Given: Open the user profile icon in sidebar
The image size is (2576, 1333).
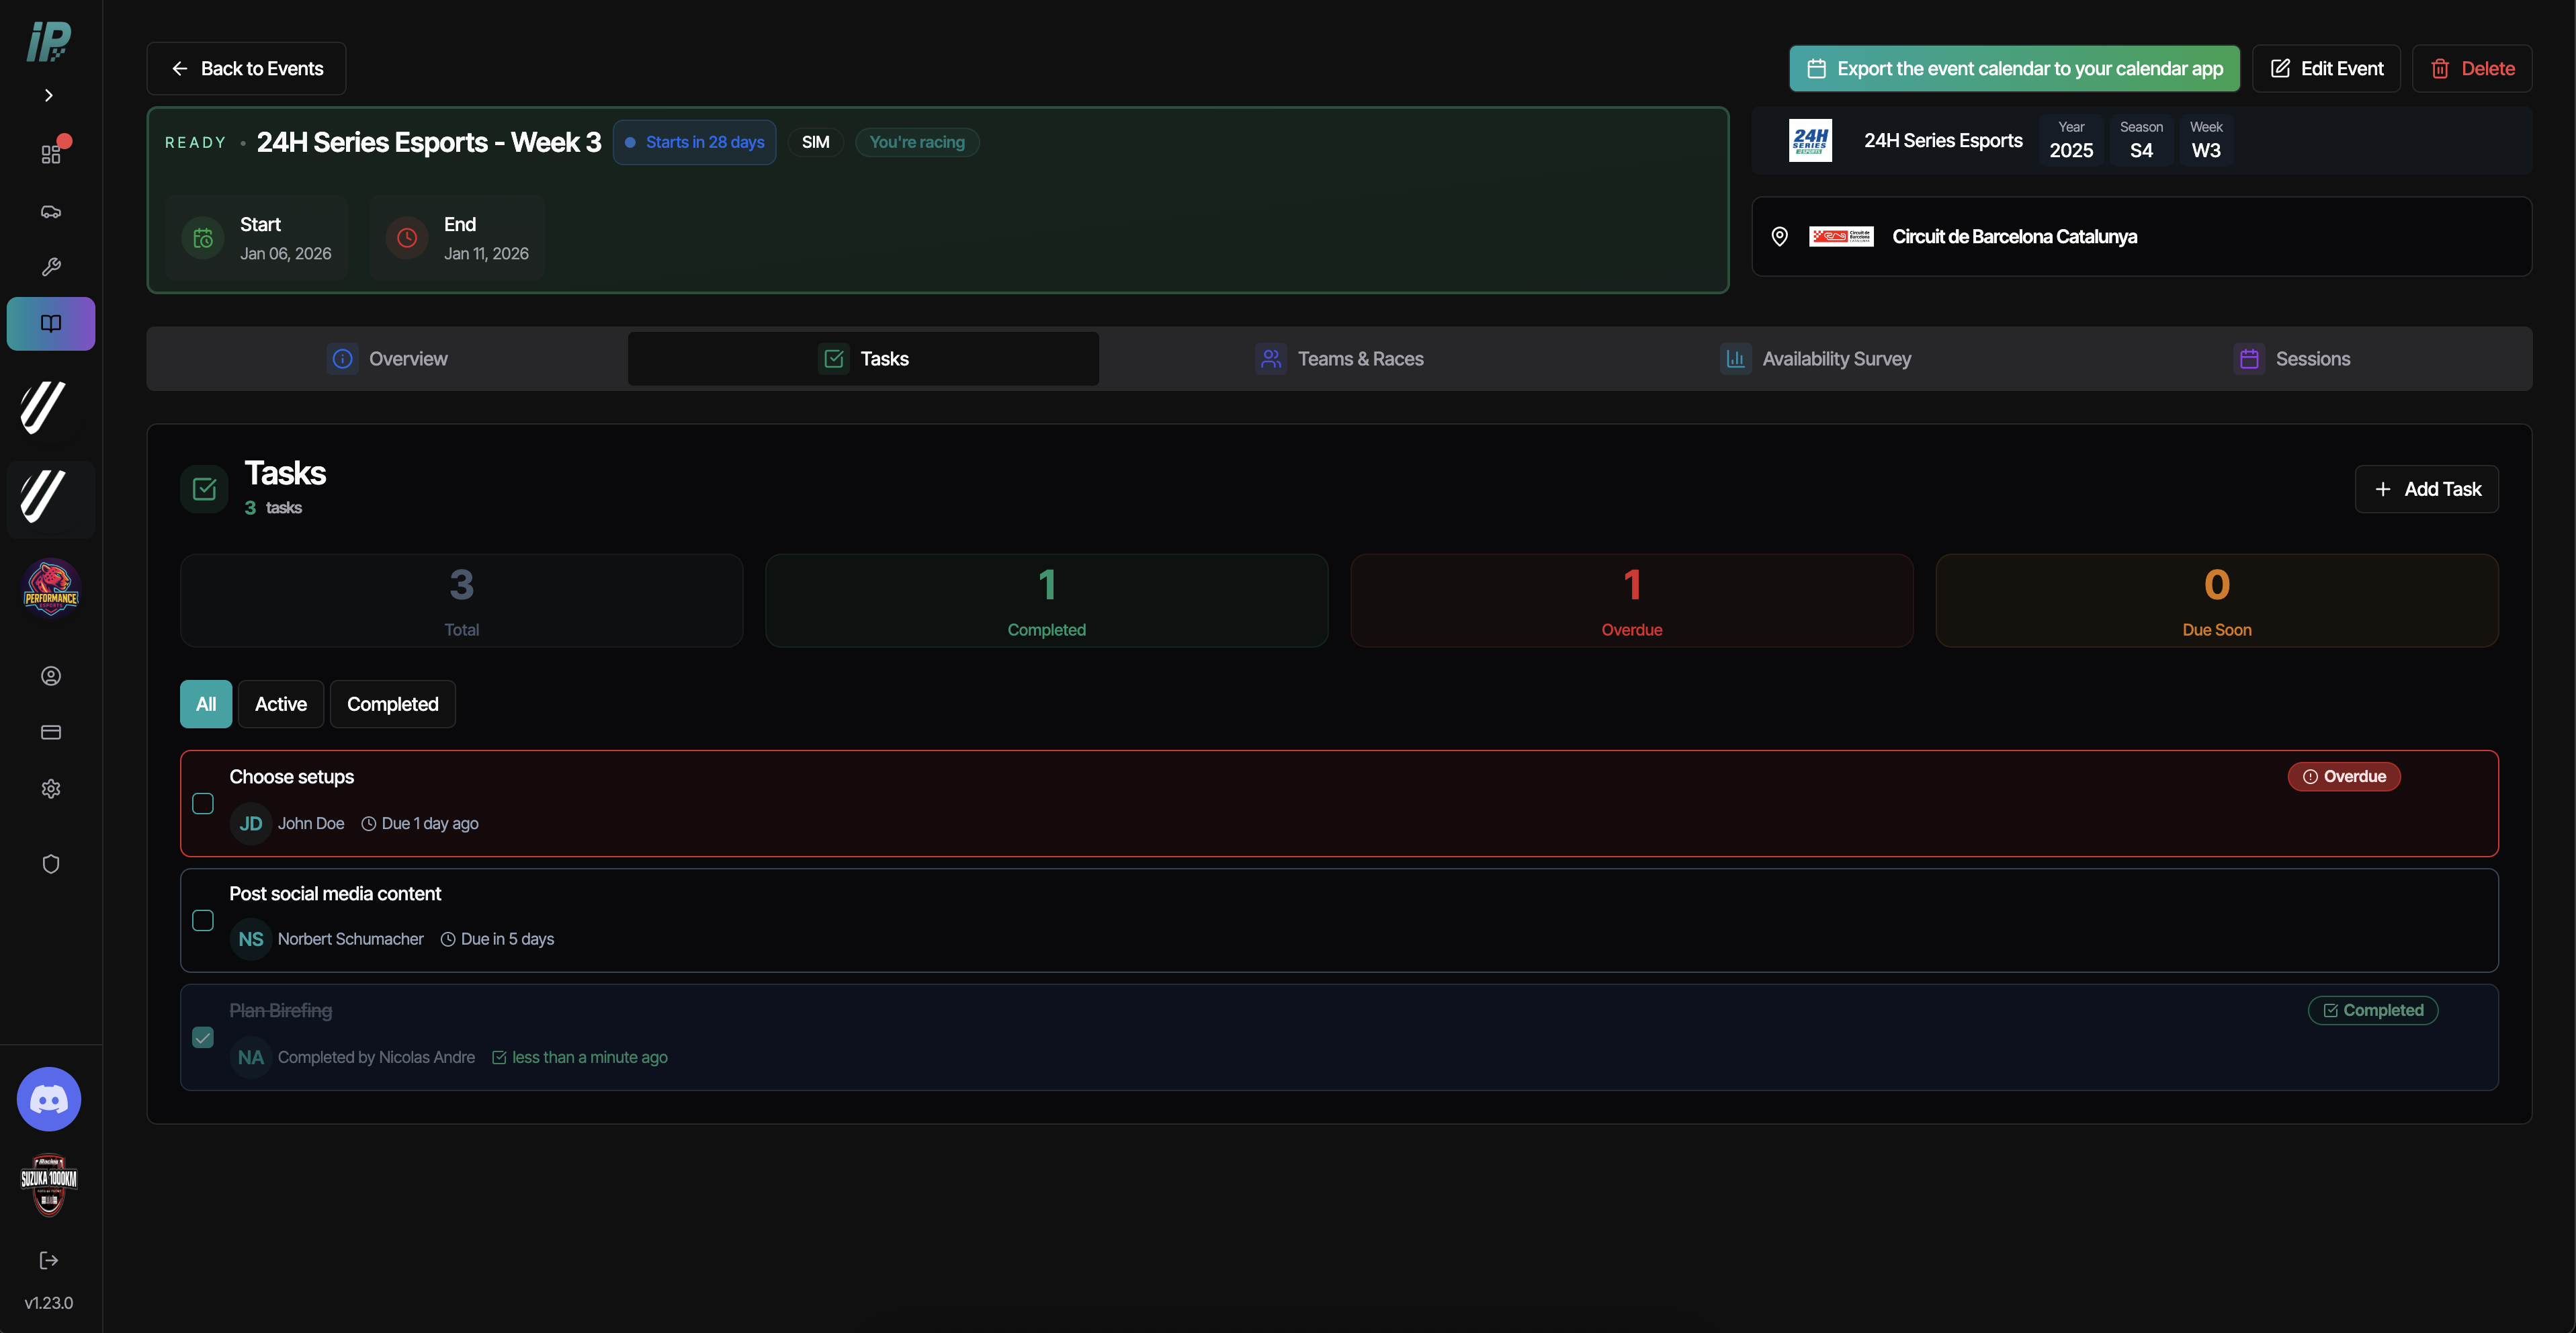Looking at the screenshot, I should (51, 676).
